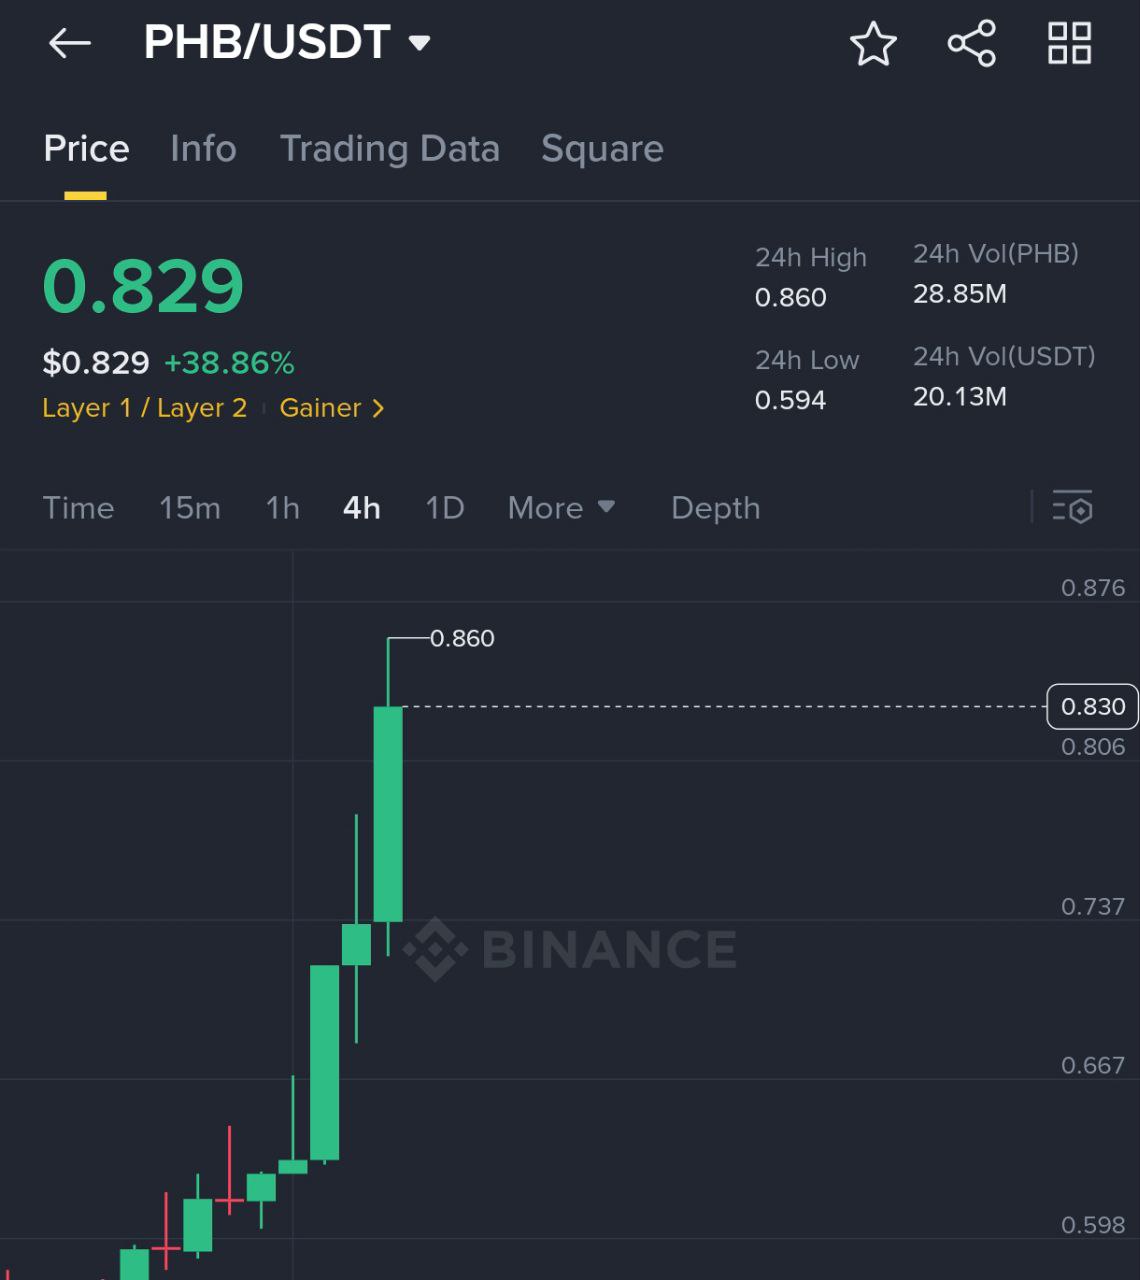Tap the large 0.829 price
Screen dimensions: 1140x1280
(x=143, y=287)
